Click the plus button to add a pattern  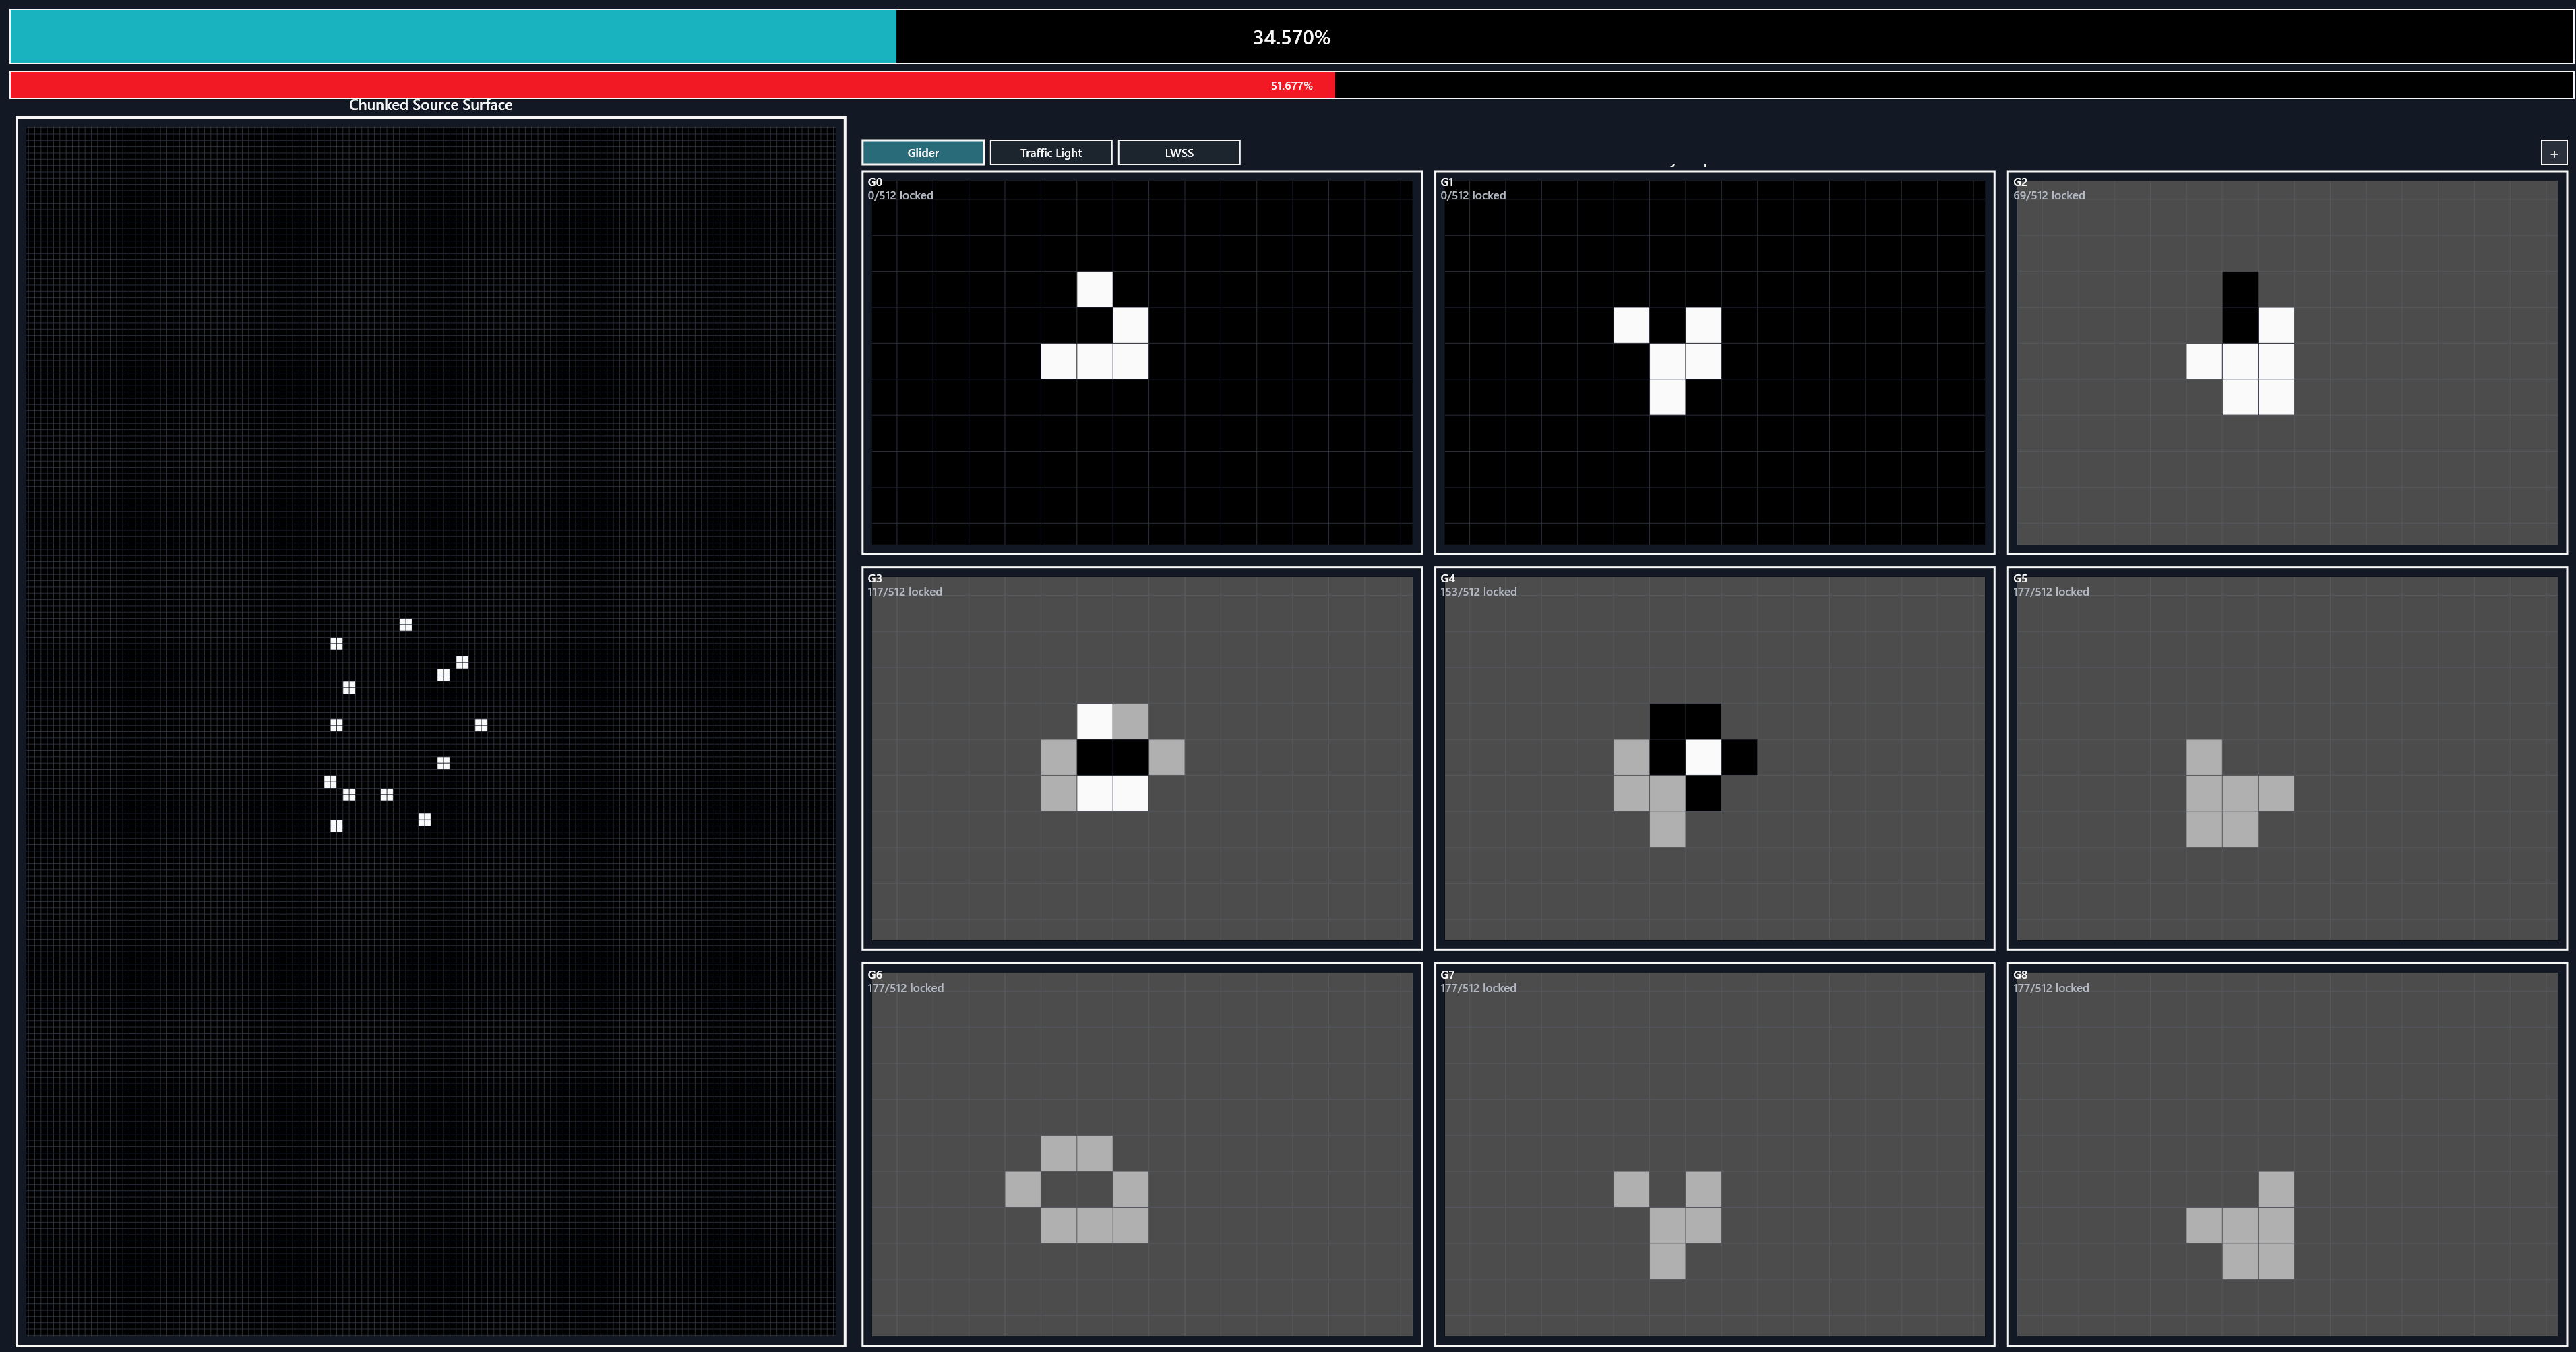[2553, 153]
